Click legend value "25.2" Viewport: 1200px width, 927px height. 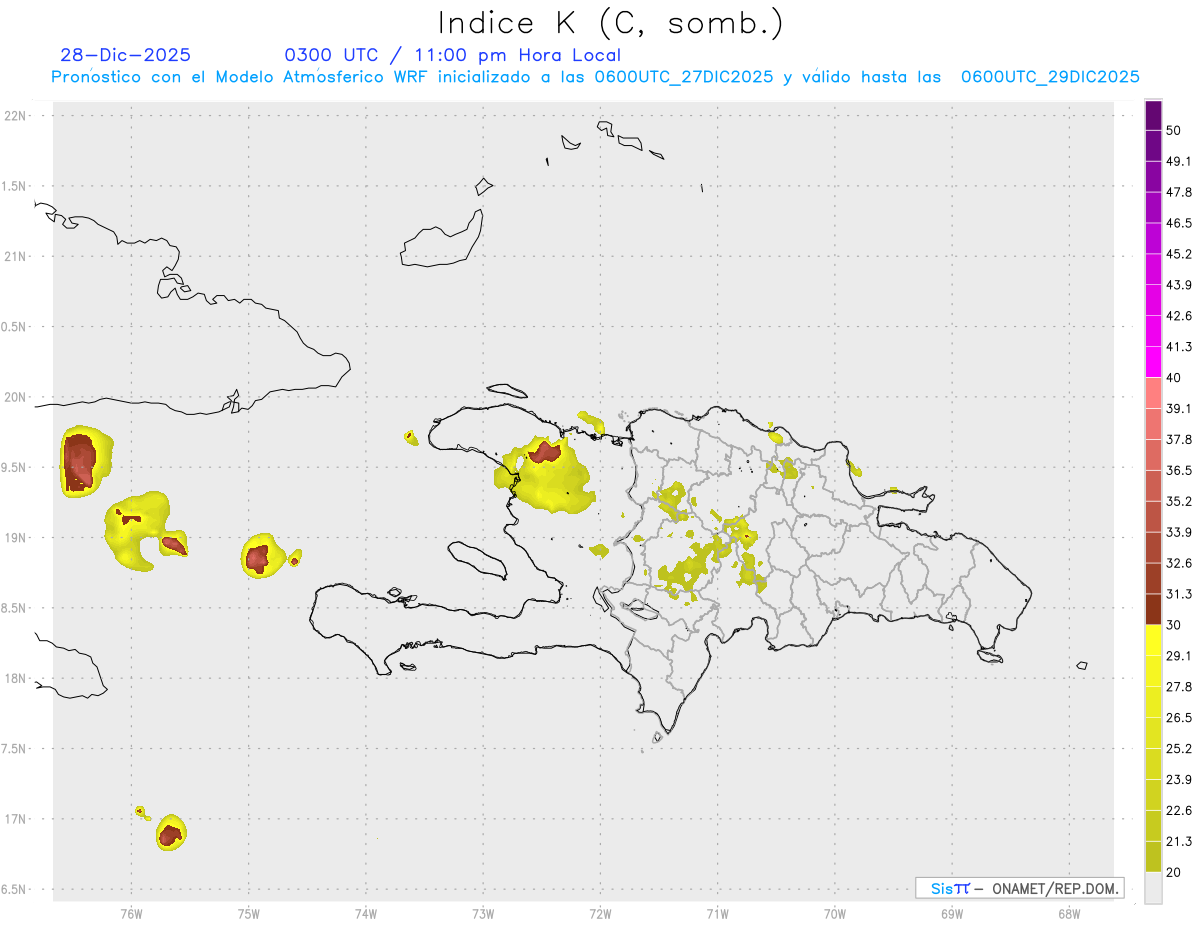1178,749
